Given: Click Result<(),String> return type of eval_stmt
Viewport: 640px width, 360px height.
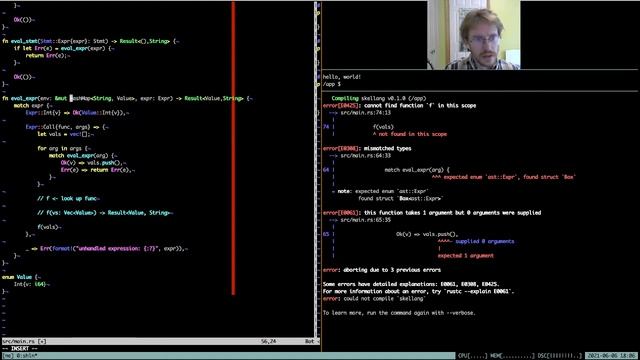Looking at the screenshot, I should 144,41.
